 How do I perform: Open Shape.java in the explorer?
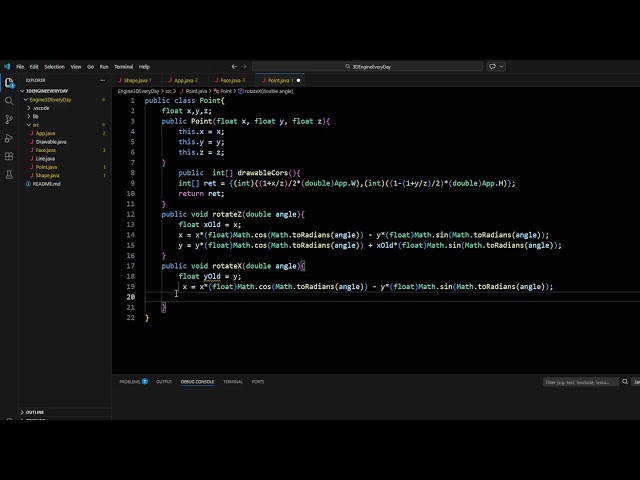point(47,176)
